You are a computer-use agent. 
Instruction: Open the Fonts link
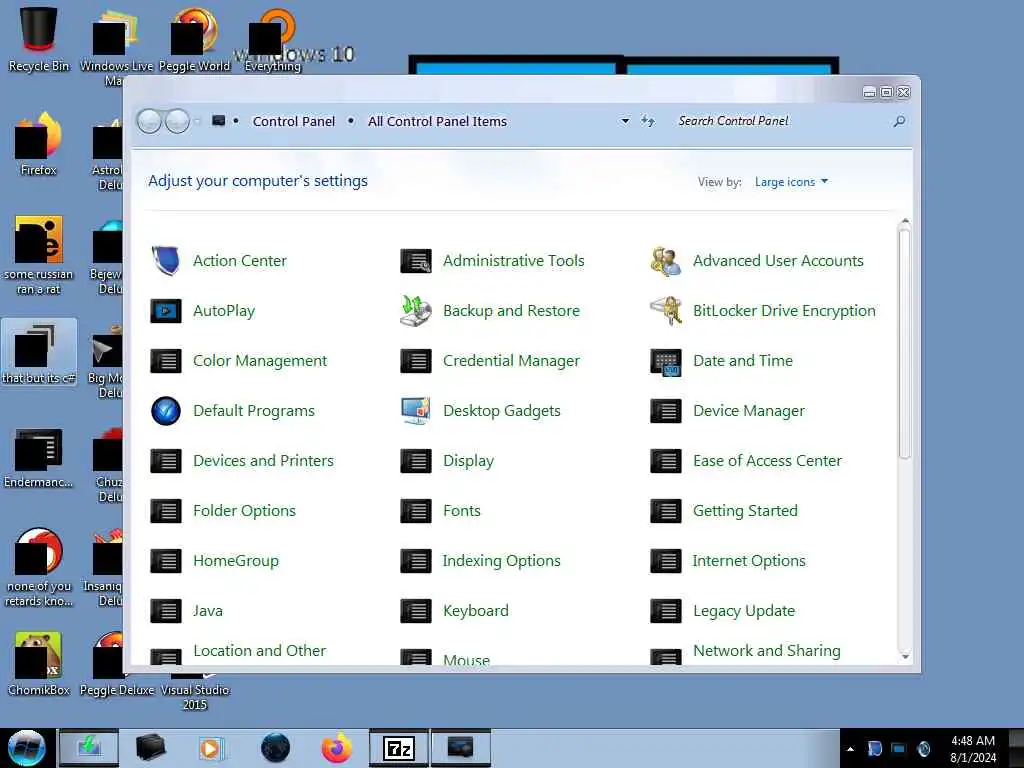[462, 511]
